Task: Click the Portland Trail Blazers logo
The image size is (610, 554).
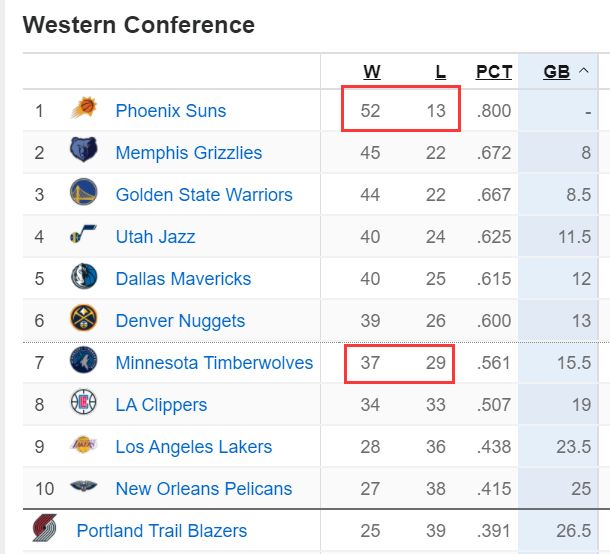Action: tap(43, 530)
